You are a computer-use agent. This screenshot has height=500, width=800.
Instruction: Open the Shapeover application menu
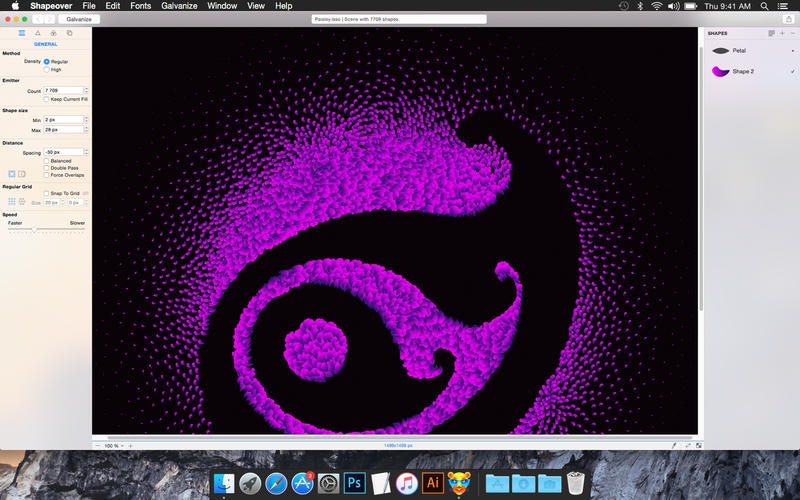pos(51,6)
